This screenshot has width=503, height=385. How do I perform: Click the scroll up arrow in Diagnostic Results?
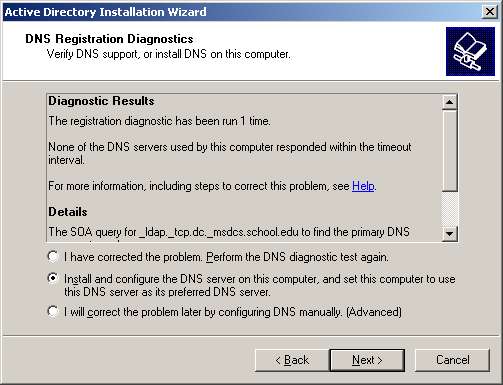[449, 102]
